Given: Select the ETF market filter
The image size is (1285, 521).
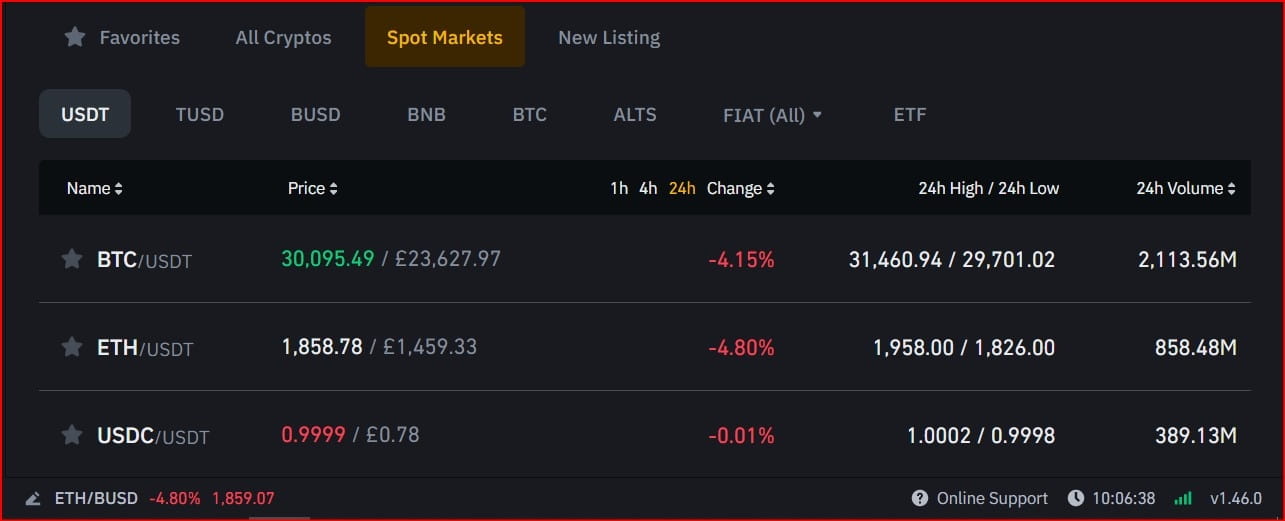Looking at the screenshot, I should point(910,114).
